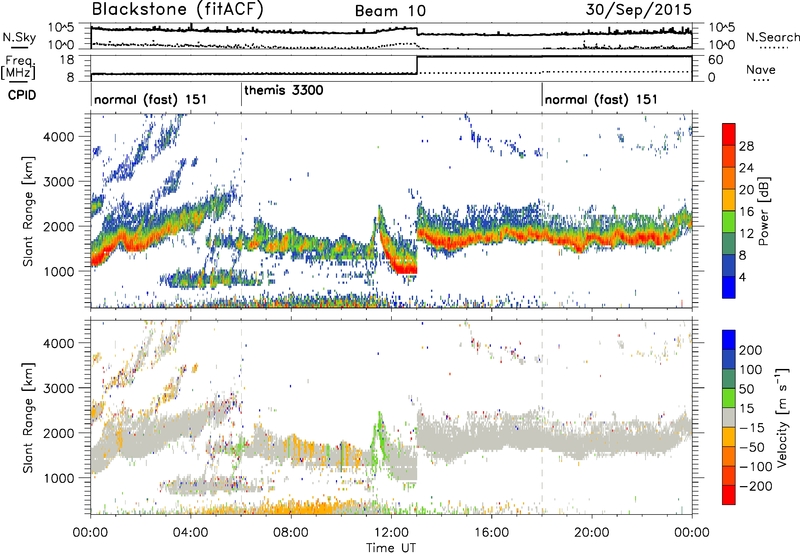Click the 'N.Sky' legend label
Screen dimensions: 800x554
[x=19, y=37]
